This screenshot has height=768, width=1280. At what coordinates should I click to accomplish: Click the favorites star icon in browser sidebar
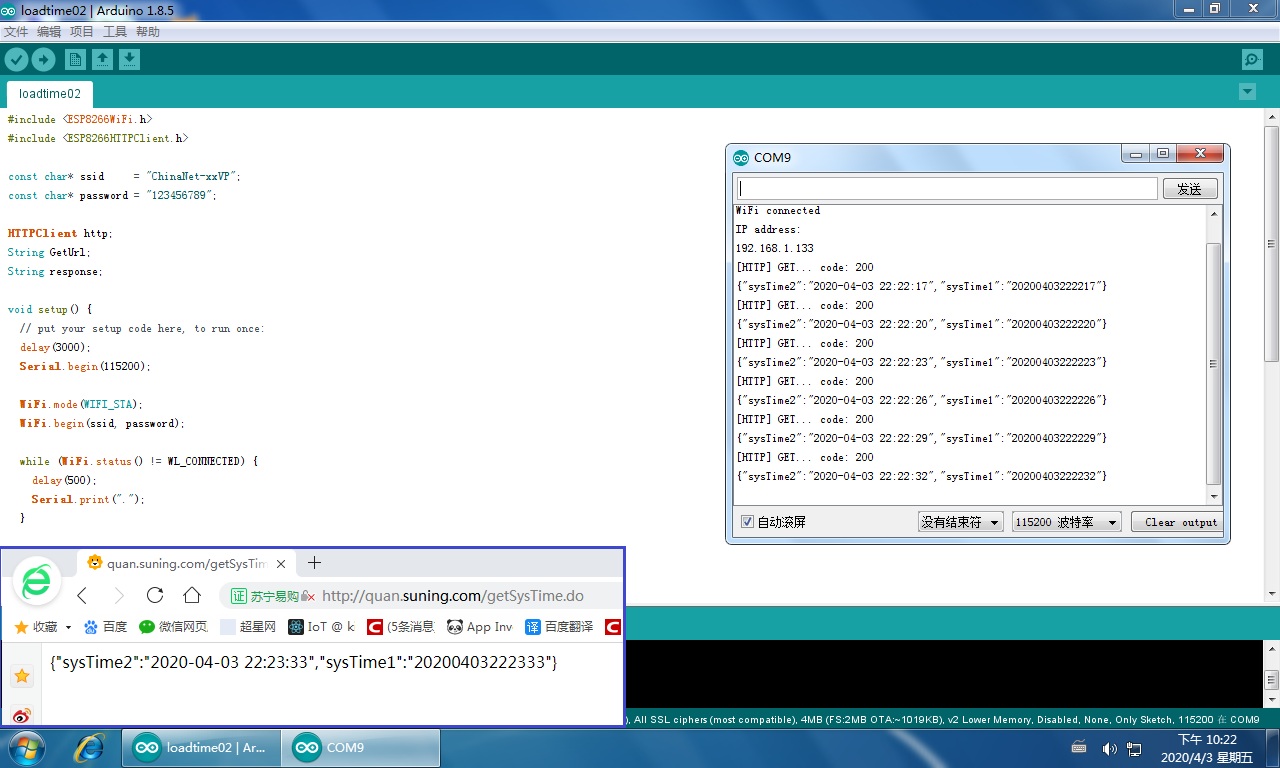(x=22, y=675)
